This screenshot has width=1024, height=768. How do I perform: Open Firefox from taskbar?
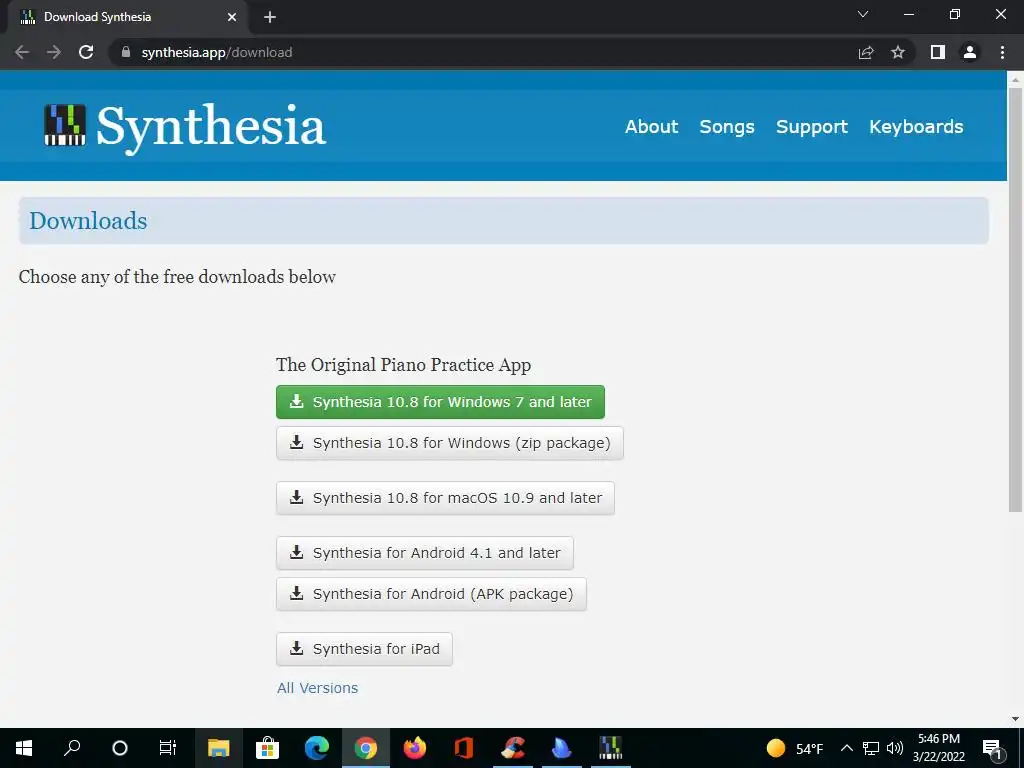(415, 748)
